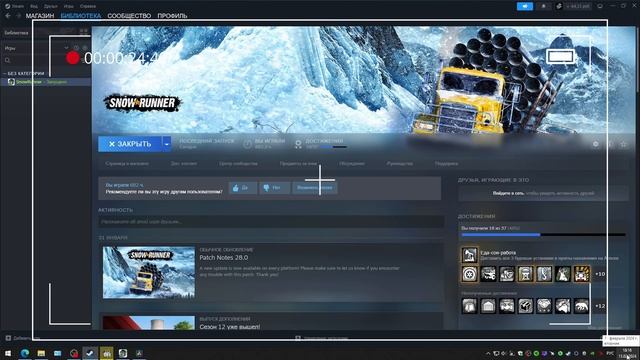The image size is (640, 360).
Task: Recommend the game with Да thumbs-up
Action: 242,188
